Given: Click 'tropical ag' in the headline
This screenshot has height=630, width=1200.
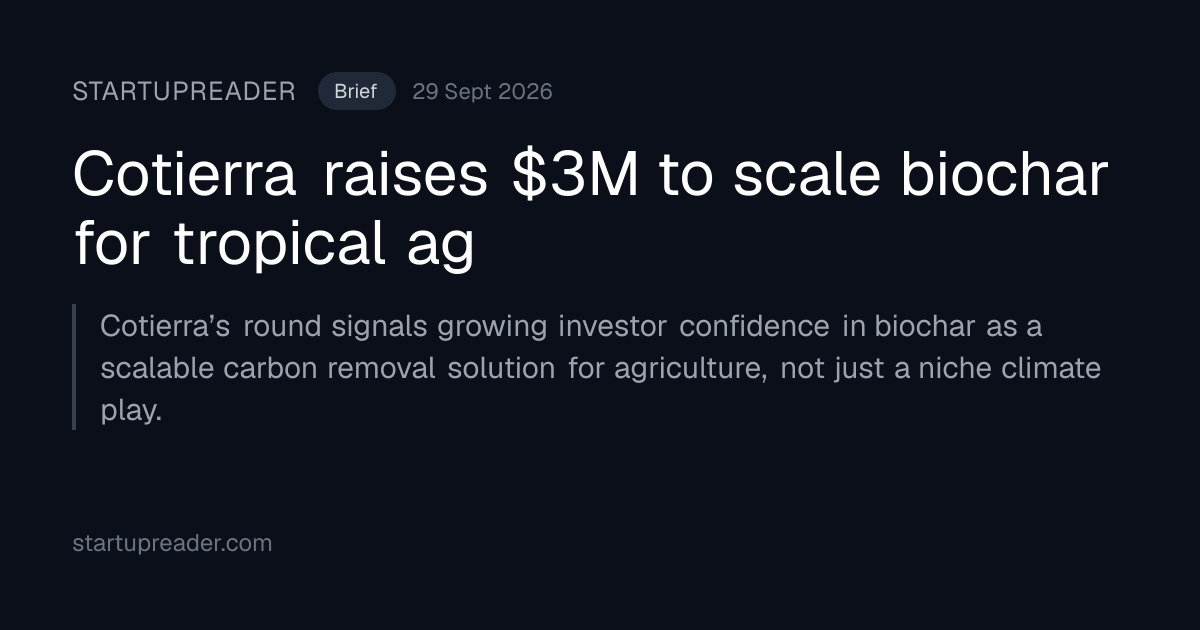Looking at the screenshot, I should click(325, 244).
